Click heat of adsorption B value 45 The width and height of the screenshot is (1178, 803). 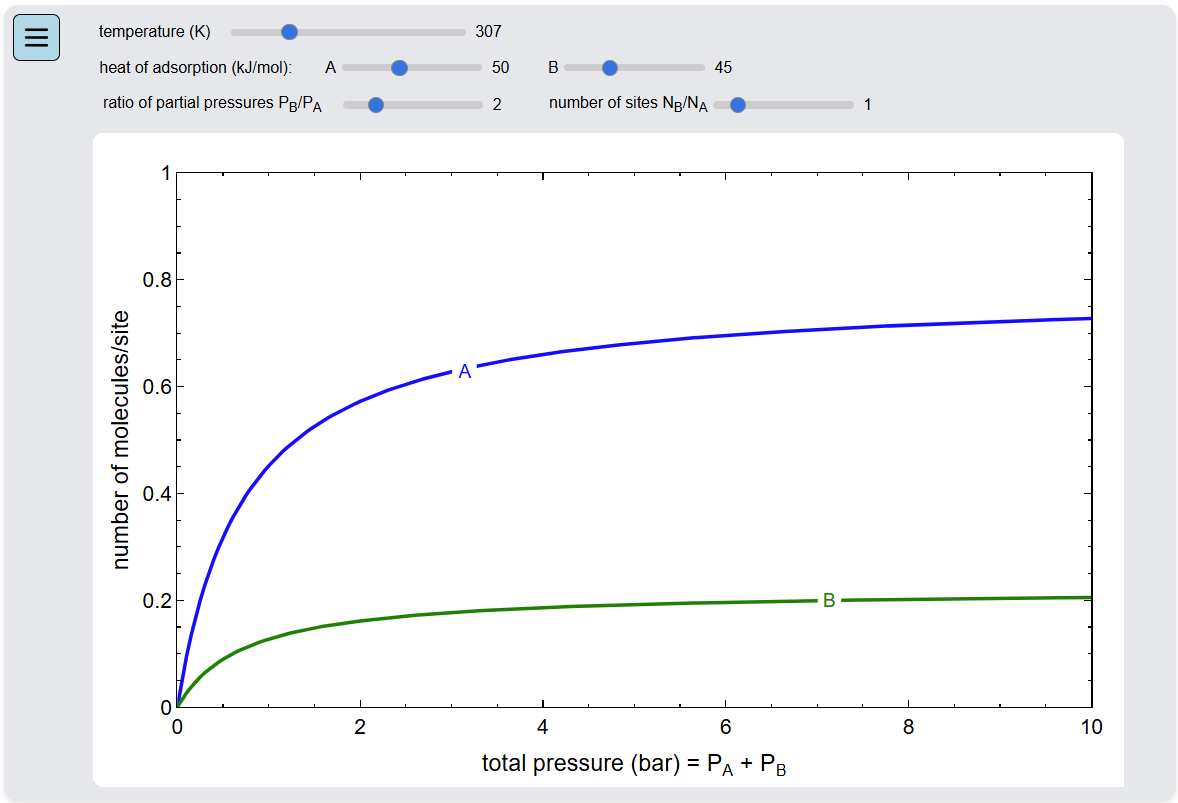click(x=723, y=68)
